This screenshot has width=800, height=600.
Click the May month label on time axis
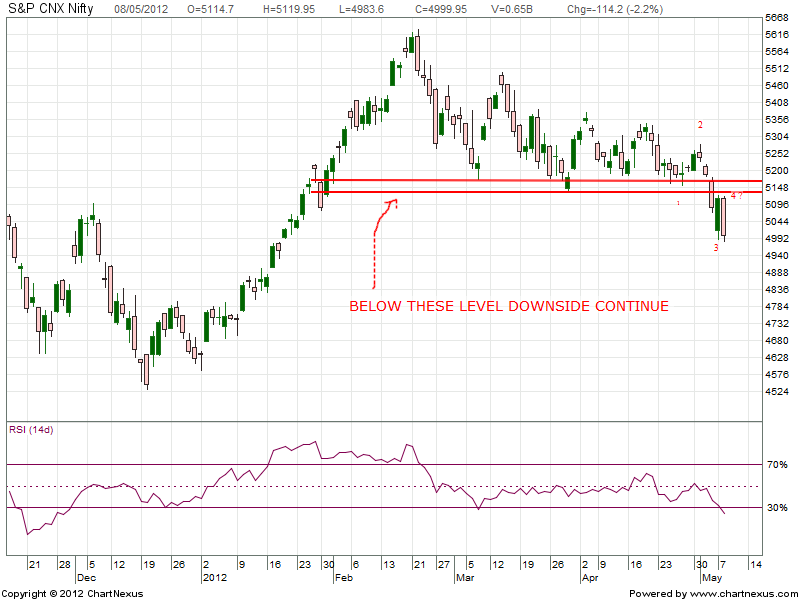(x=712, y=578)
